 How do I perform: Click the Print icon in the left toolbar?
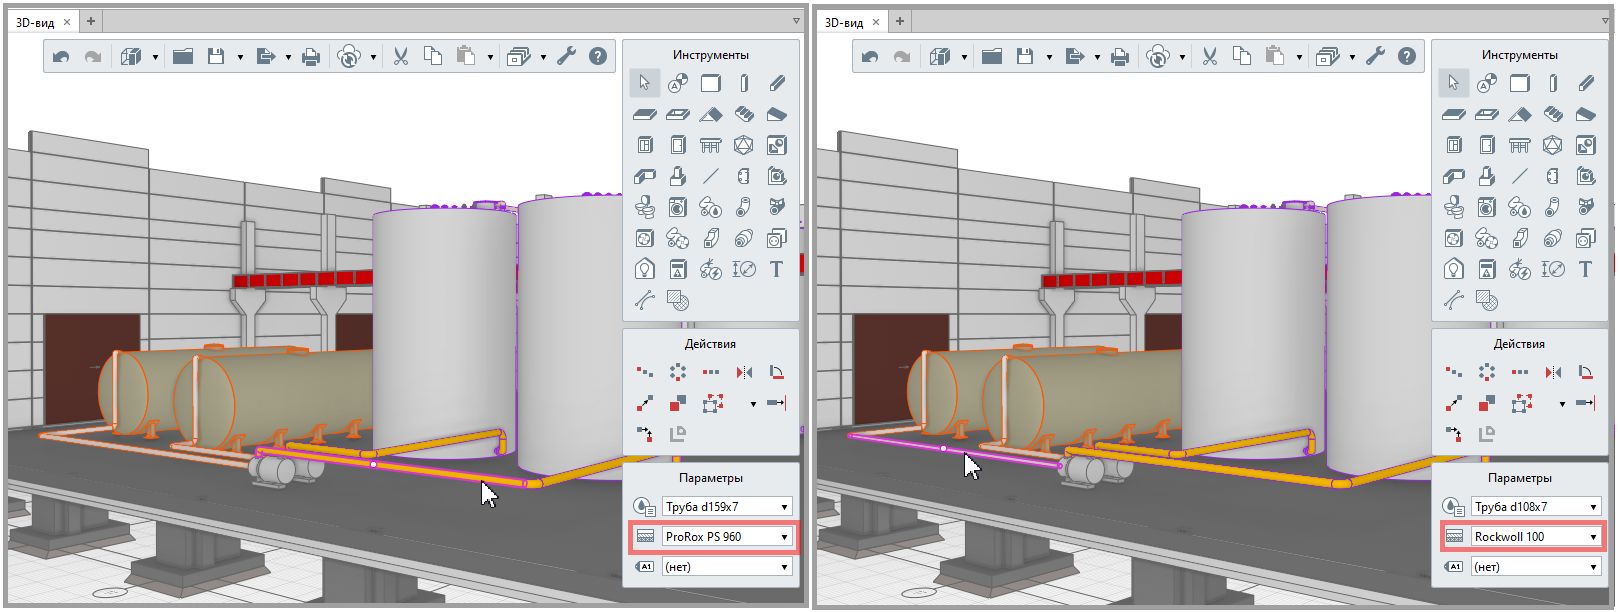point(311,57)
